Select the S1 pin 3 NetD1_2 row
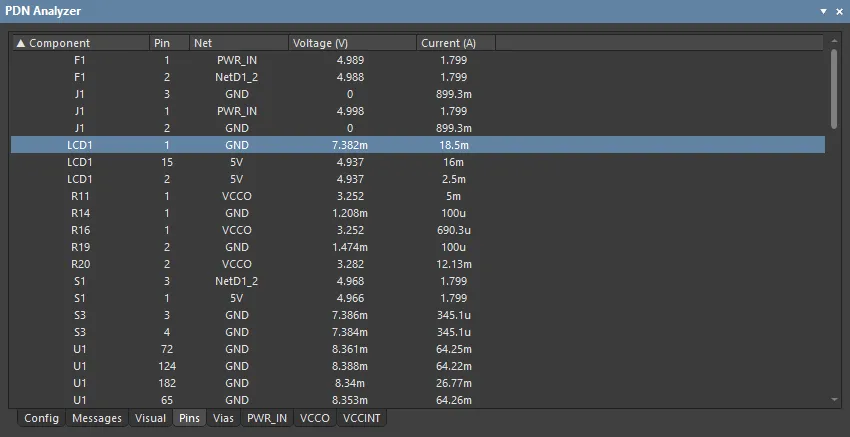 tap(418, 281)
